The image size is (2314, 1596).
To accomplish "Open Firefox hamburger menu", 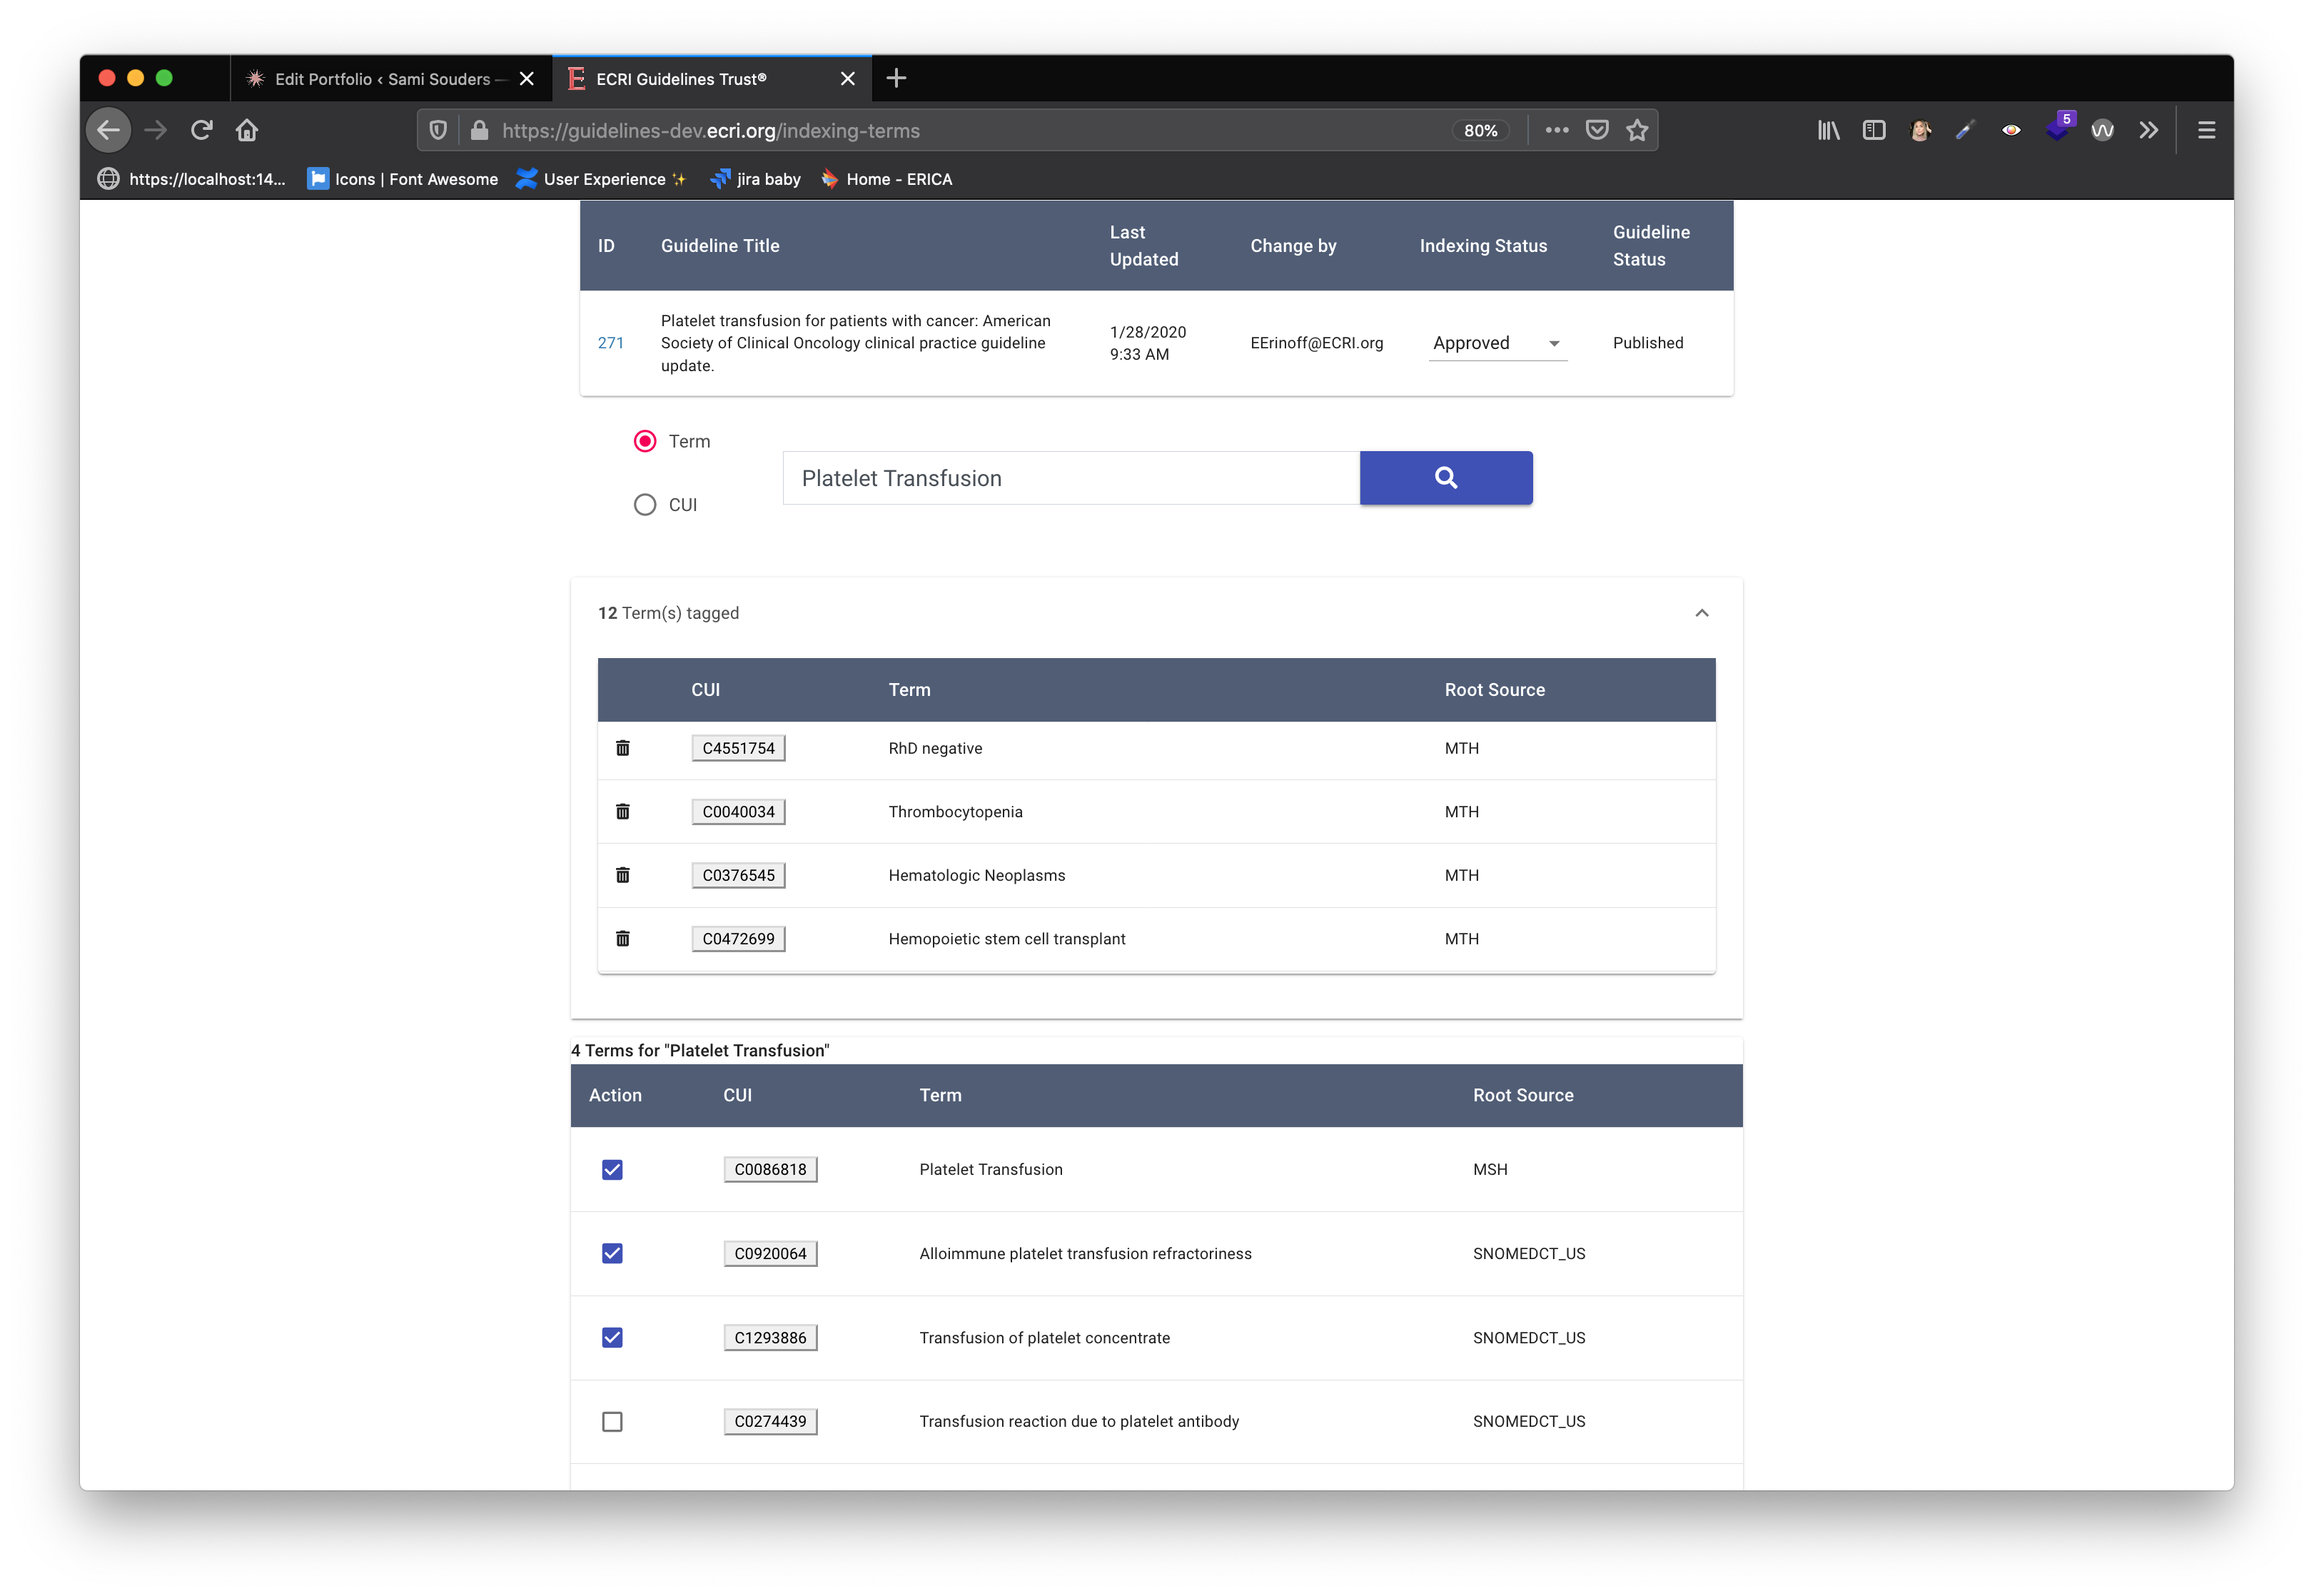I will (2206, 130).
